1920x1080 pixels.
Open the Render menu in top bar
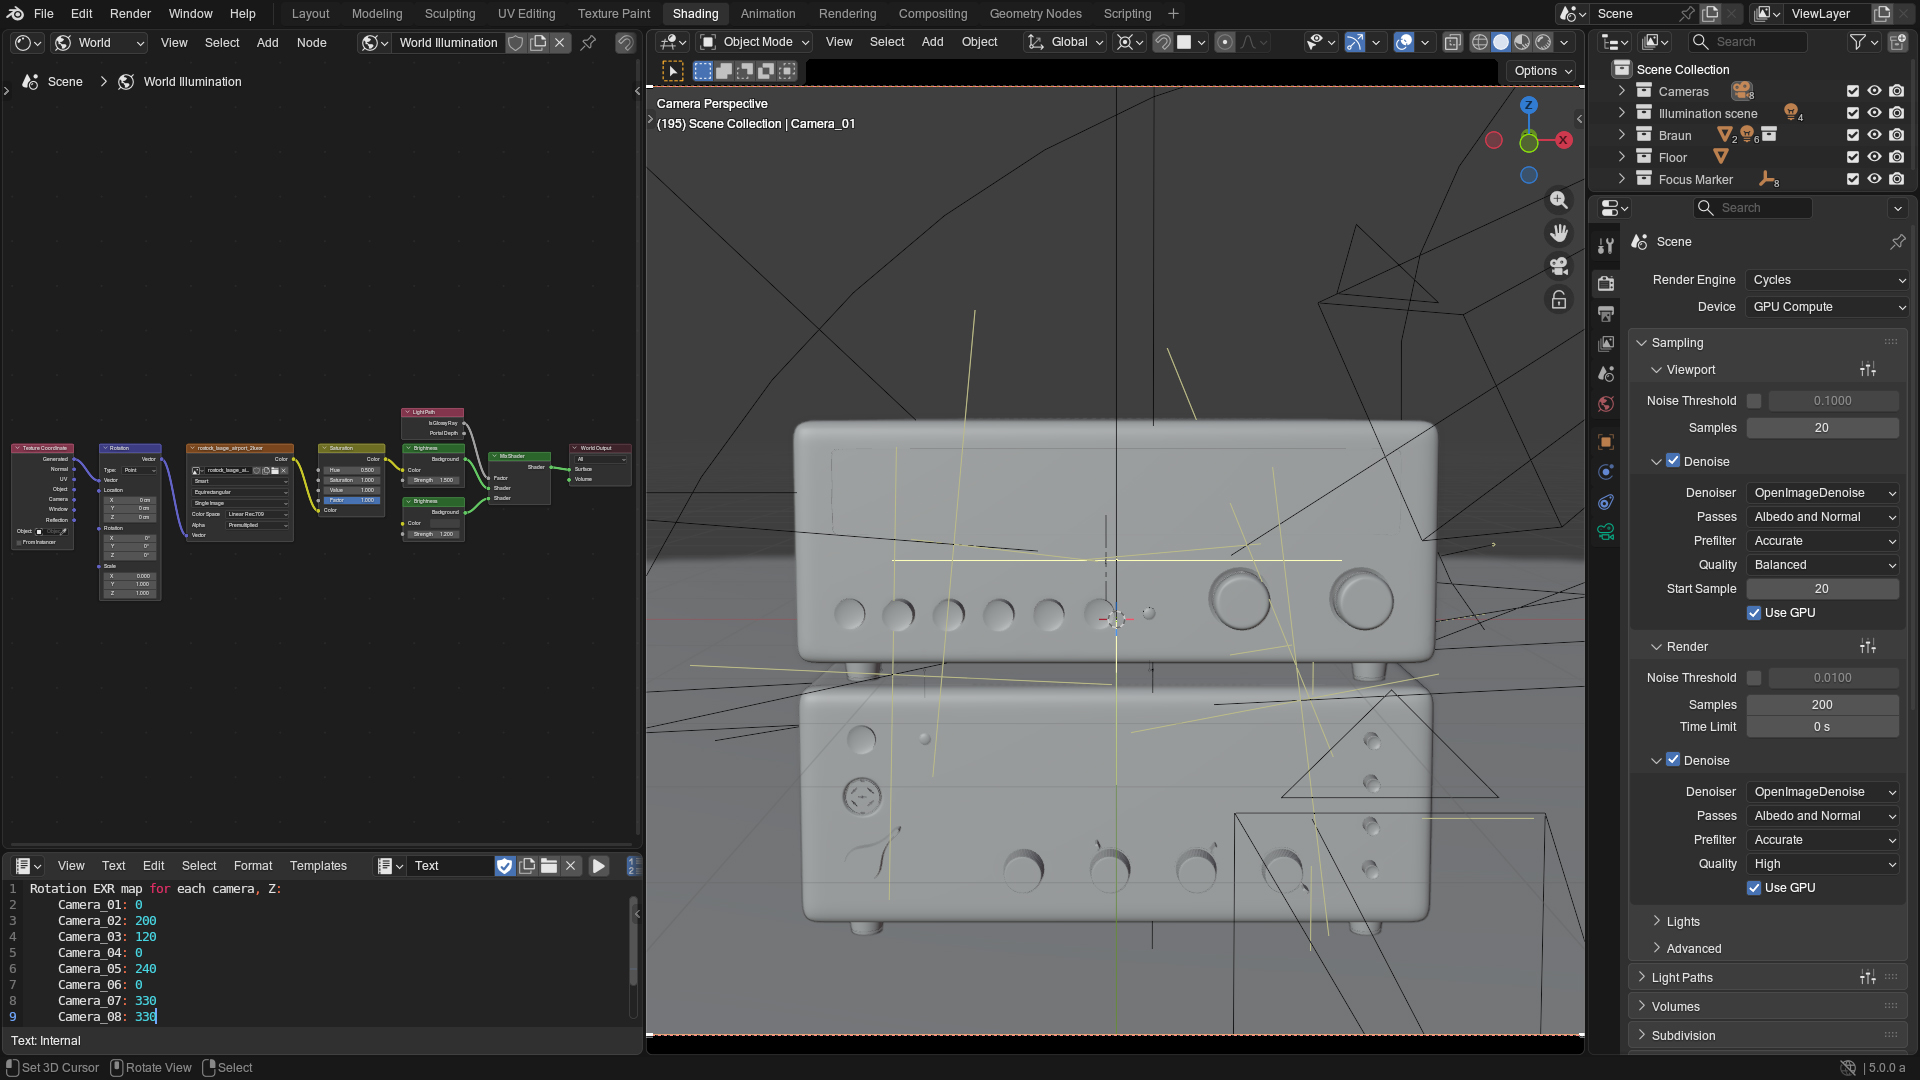click(130, 14)
